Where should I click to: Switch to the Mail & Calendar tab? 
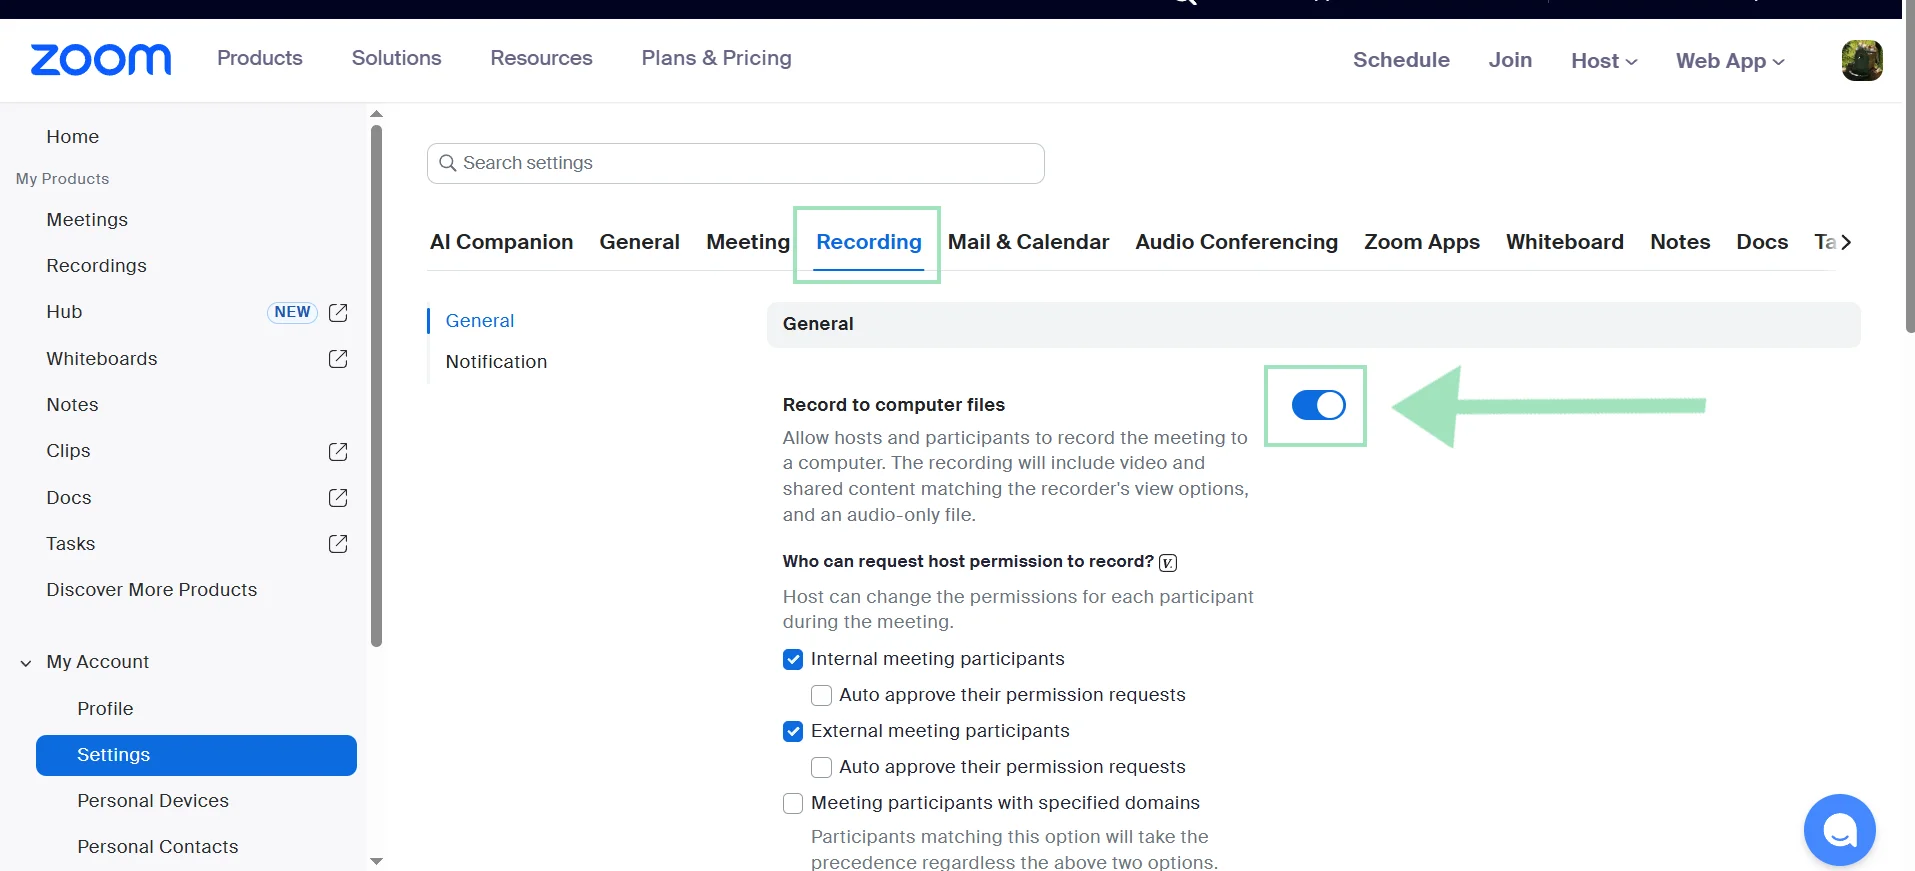1028,242
